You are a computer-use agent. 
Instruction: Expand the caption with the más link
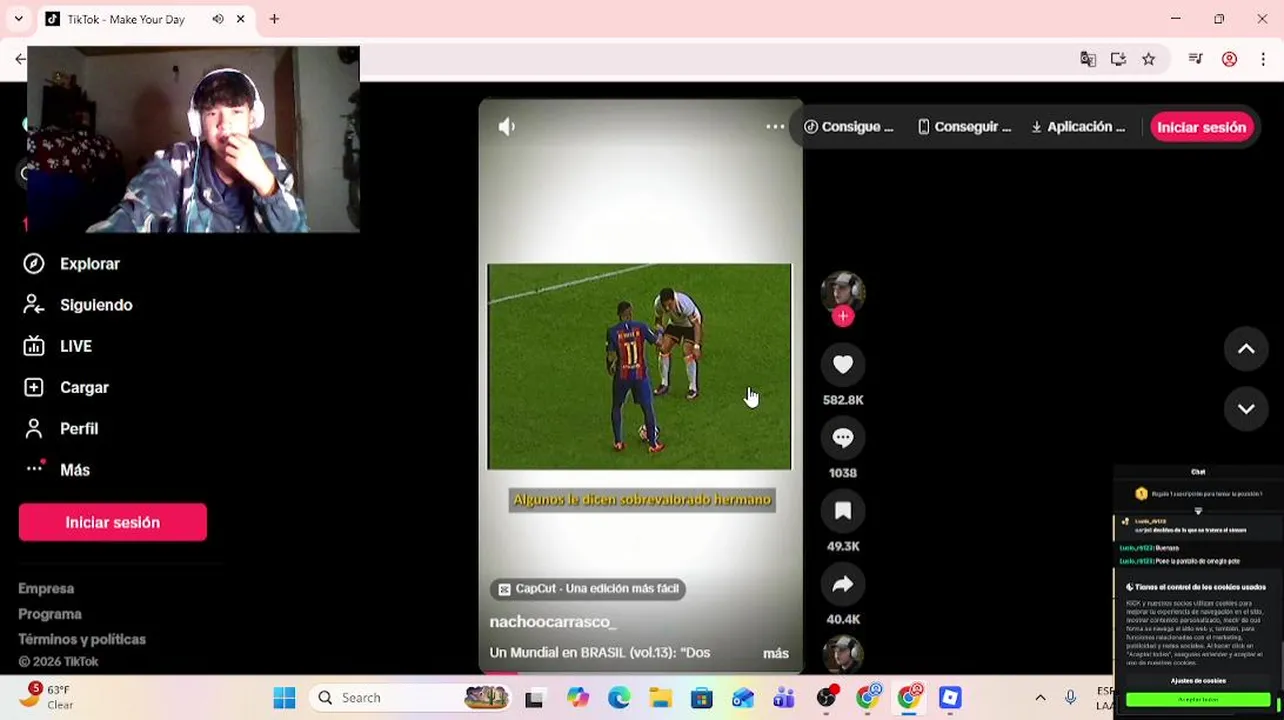pyautogui.click(x=776, y=653)
